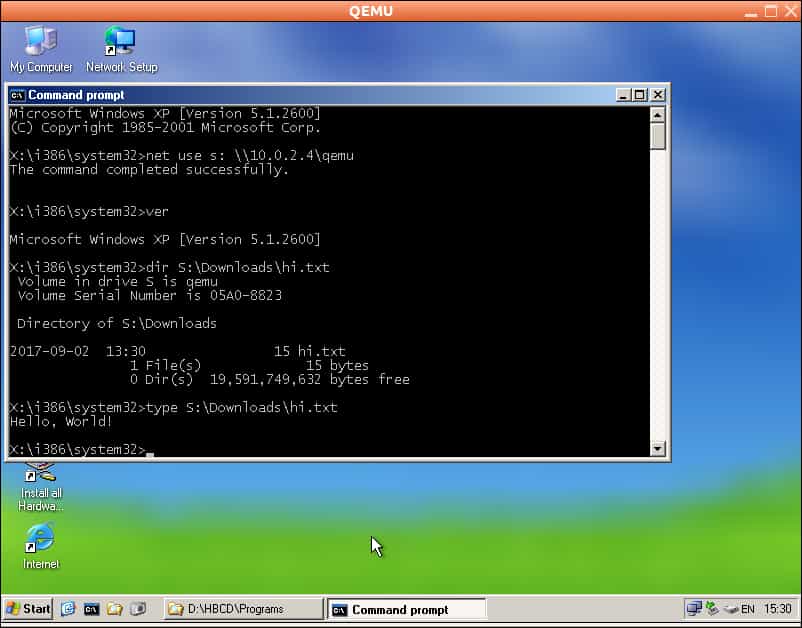
Task: Click the Command prompt window title text
Action: (76, 95)
